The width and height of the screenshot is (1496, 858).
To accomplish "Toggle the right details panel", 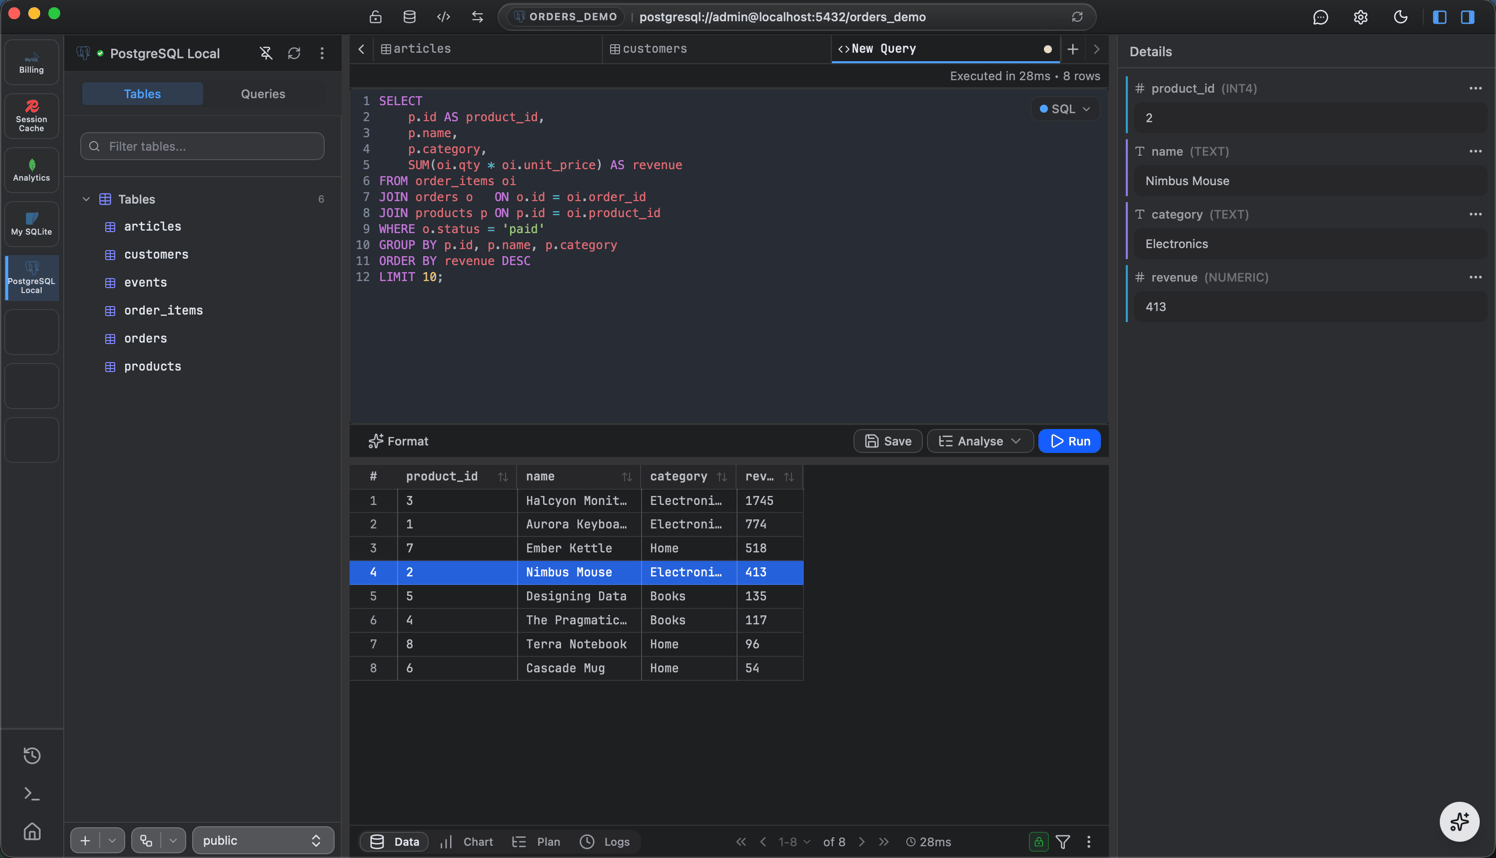I will pyautogui.click(x=1468, y=17).
